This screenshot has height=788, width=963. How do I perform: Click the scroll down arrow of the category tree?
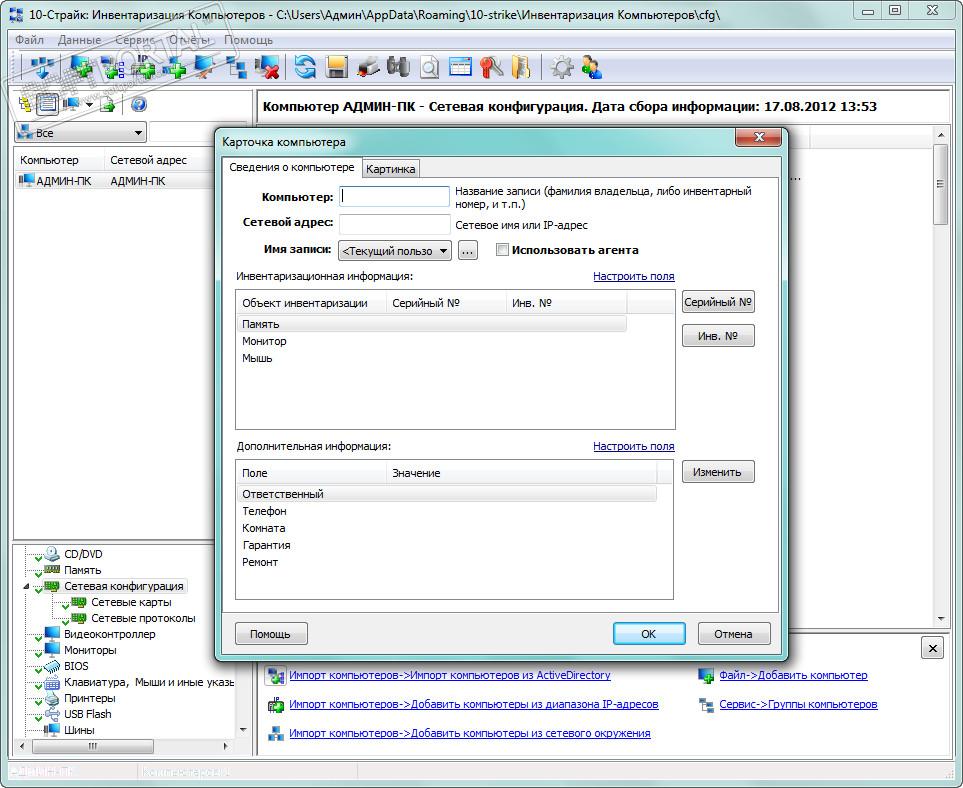coord(243,730)
